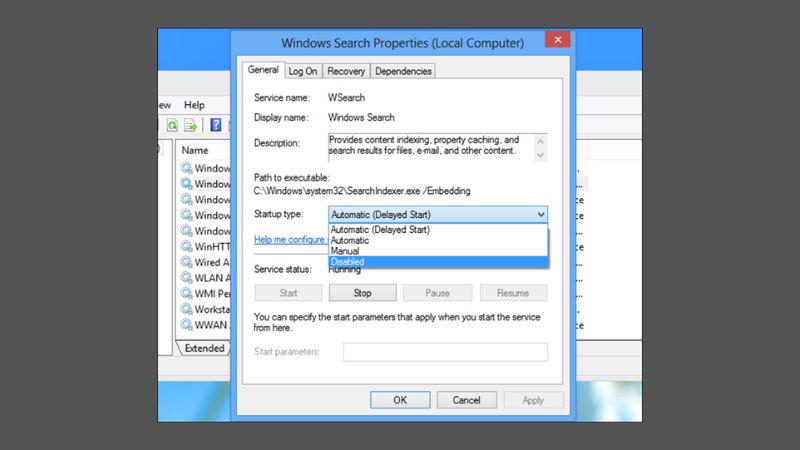
Task: Click the Export List toolbar icon
Action: pyautogui.click(x=189, y=126)
